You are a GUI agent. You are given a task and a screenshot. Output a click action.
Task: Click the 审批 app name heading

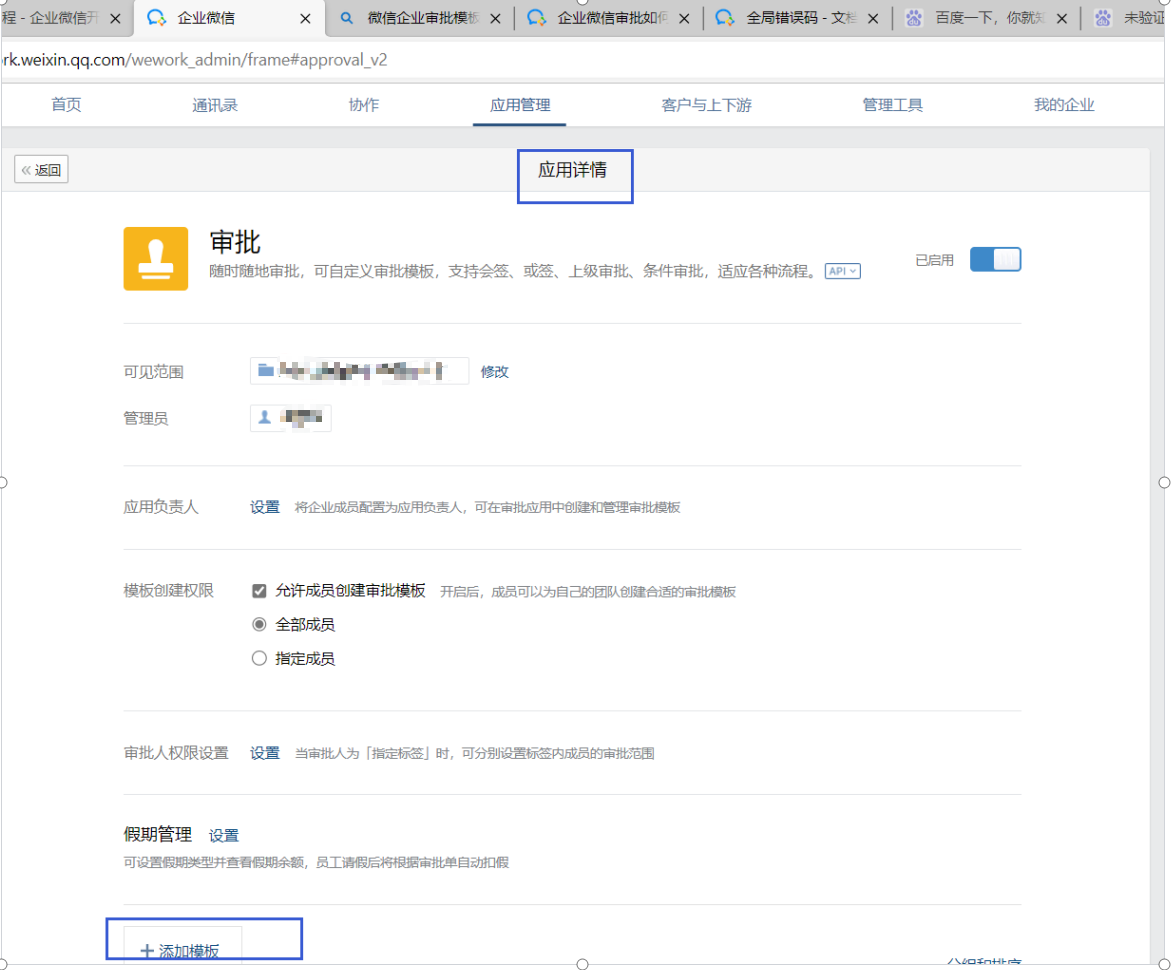(235, 242)
